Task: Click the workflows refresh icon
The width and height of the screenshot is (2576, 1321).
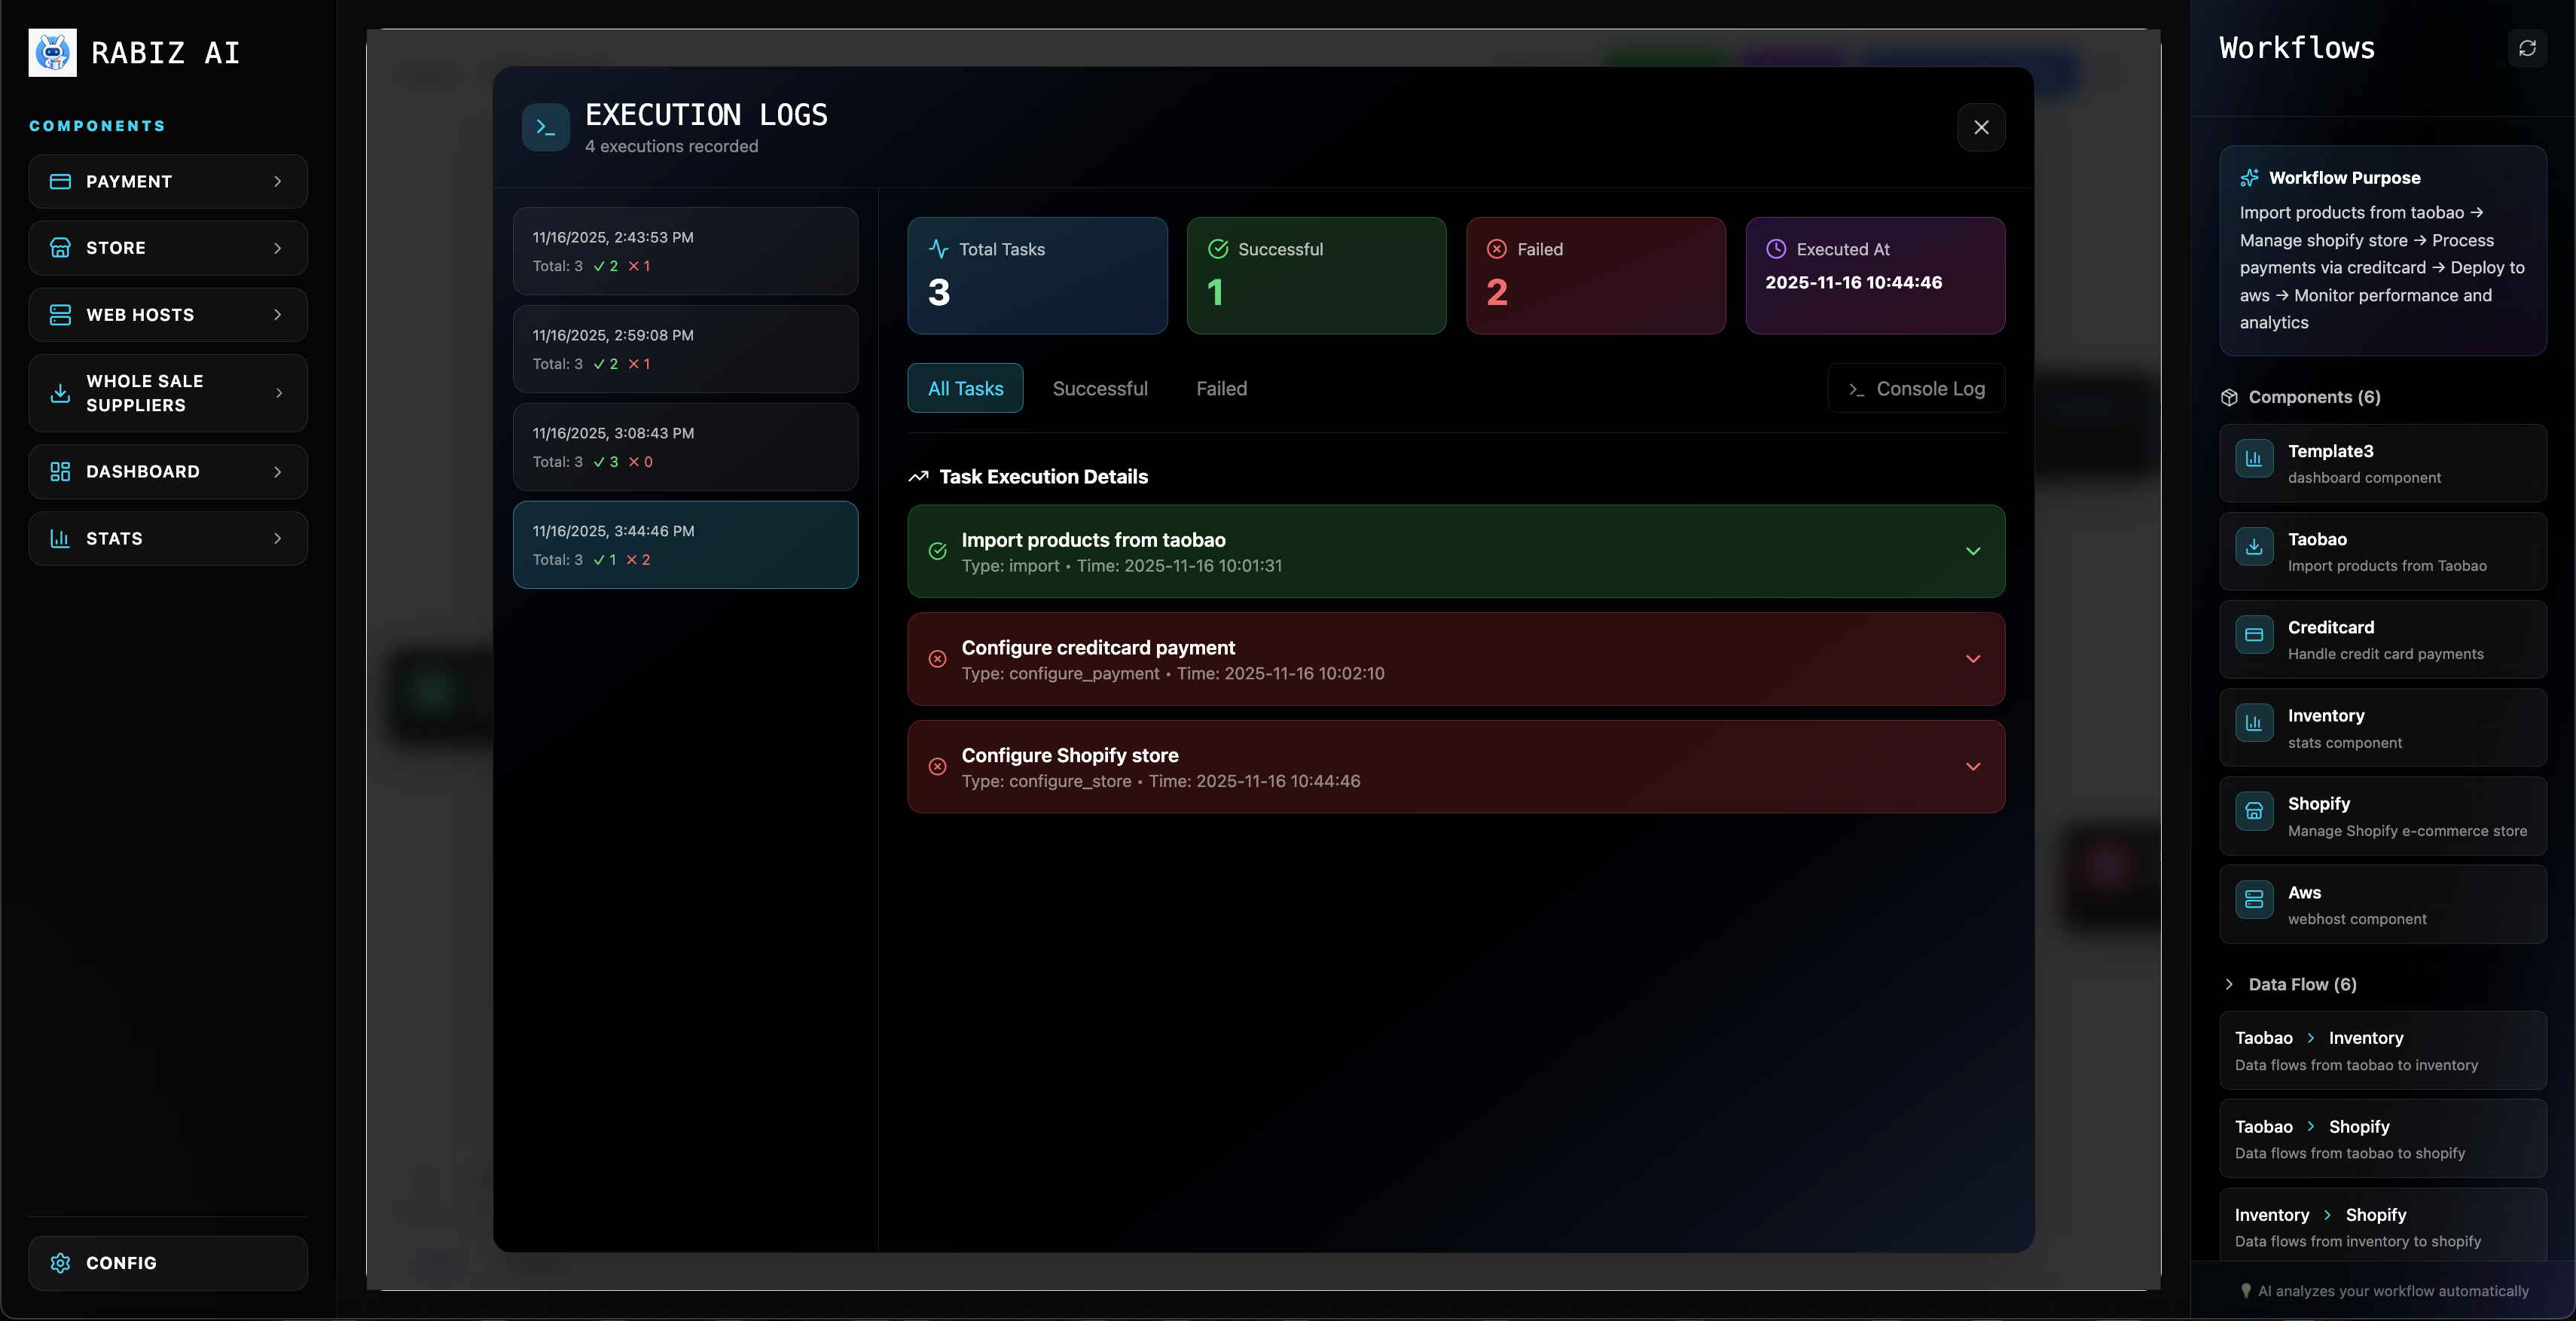Action: pos(2527,48)
